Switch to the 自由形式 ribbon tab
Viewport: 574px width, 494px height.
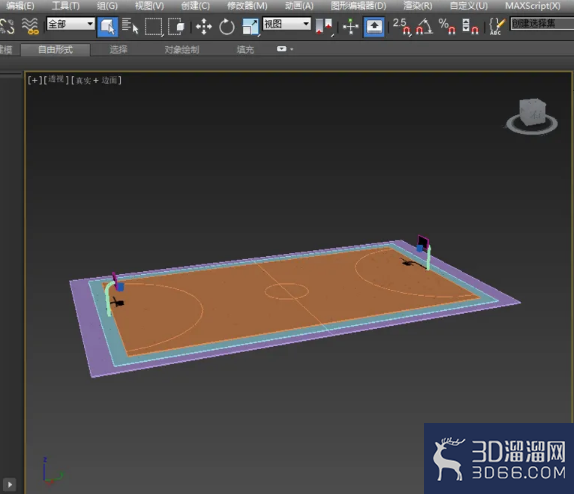pos(55,49)
